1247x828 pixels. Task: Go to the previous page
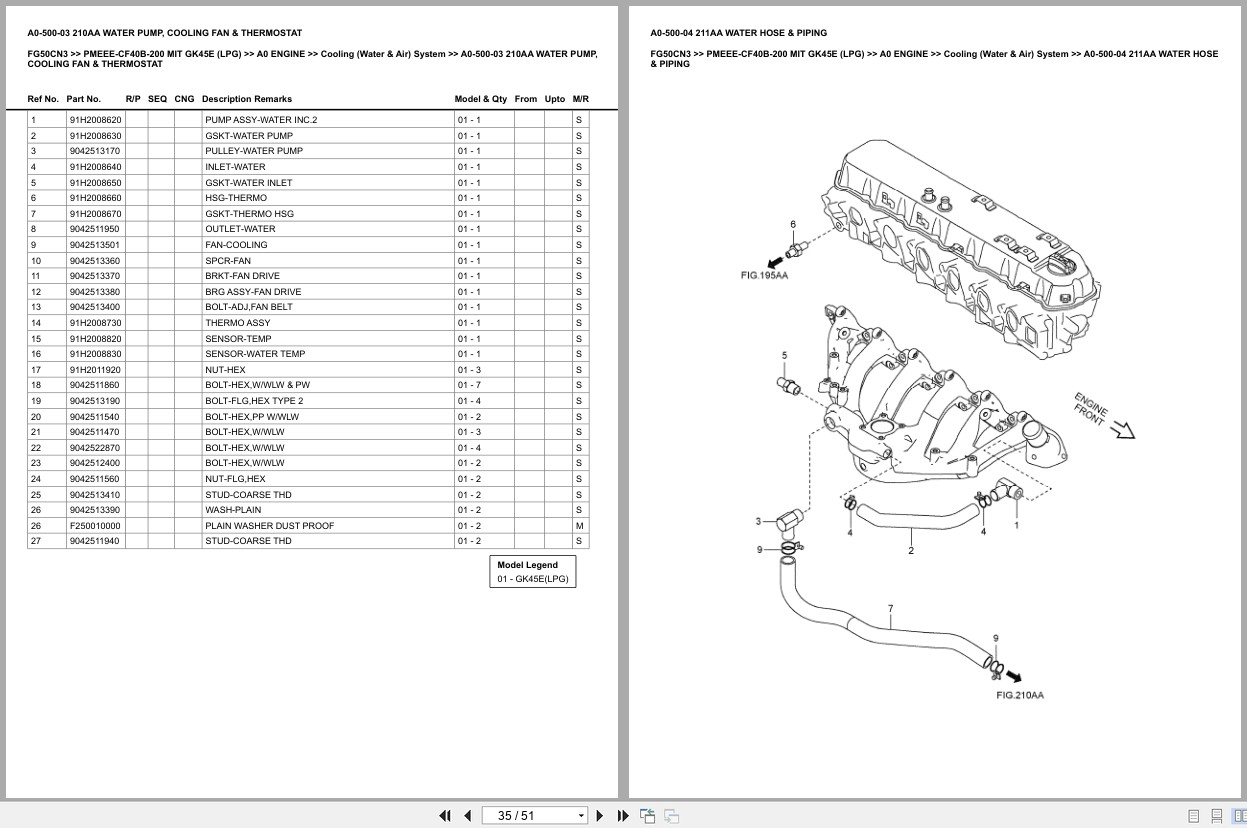(x=467, y=816)
